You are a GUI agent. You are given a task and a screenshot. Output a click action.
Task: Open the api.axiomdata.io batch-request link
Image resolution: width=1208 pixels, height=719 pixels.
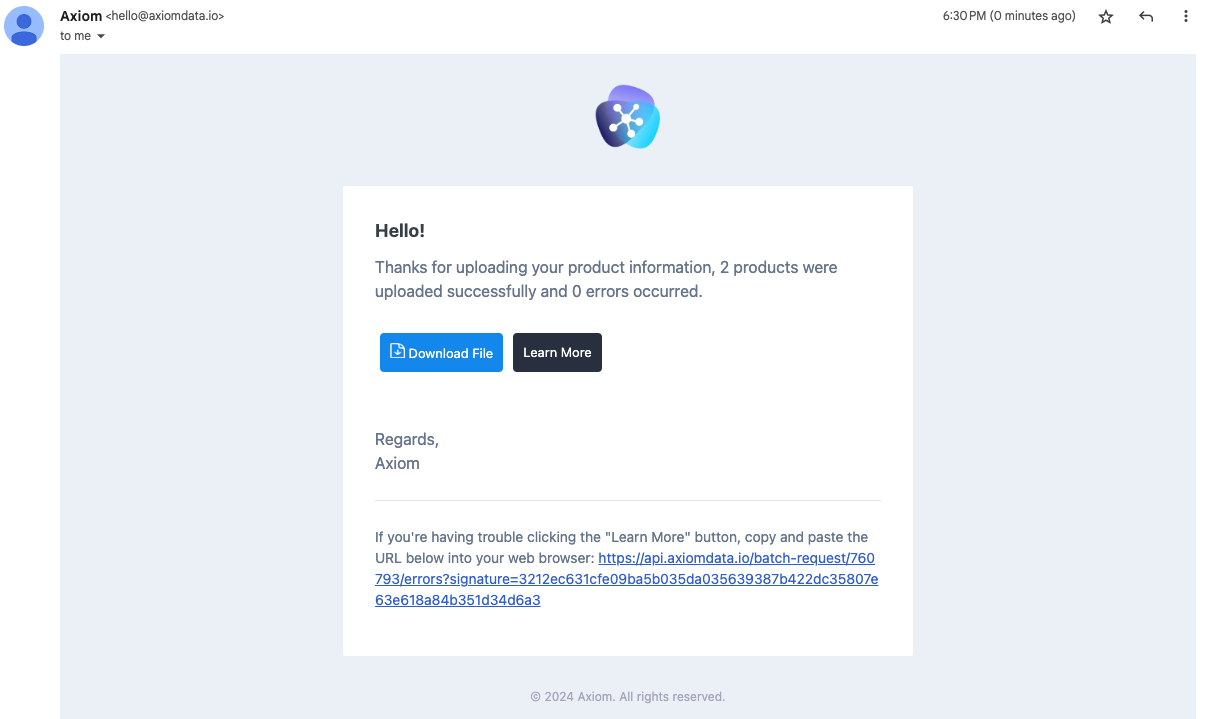[627, 579]
